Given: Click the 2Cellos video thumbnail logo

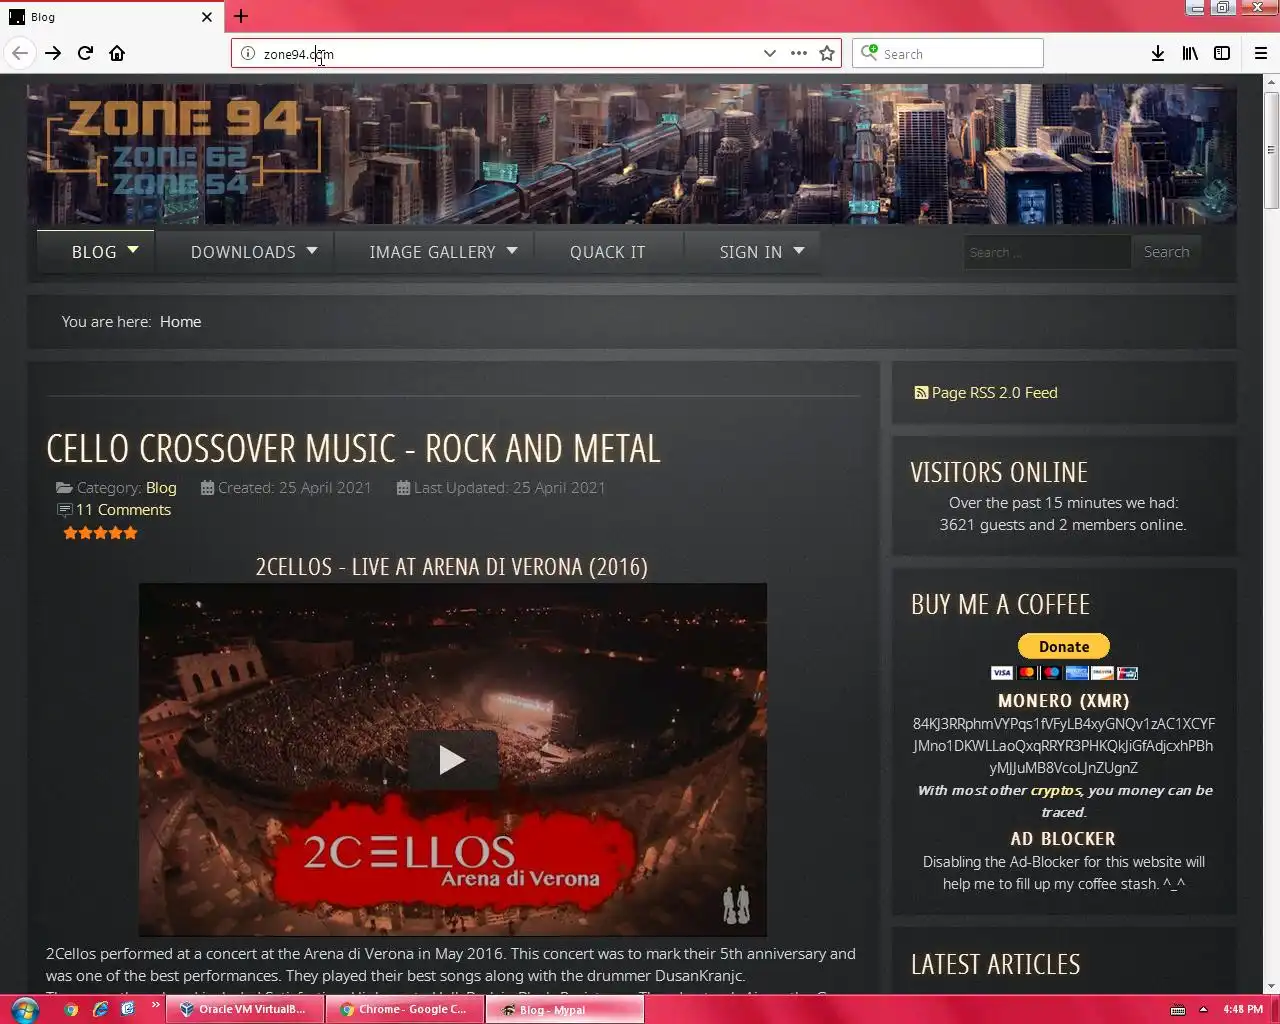Looking at the screenshot, I should (x=737, y=905).
